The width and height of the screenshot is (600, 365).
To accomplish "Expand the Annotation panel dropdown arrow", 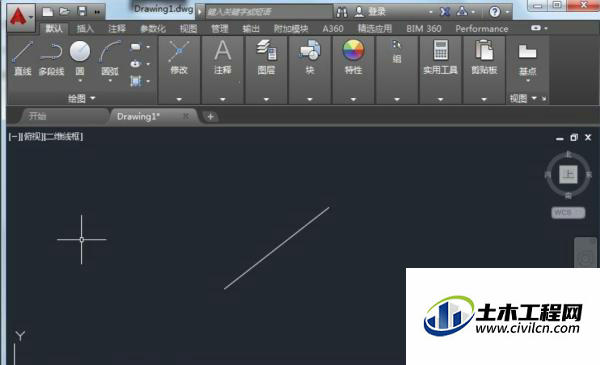I will click(x=223, y=99).
